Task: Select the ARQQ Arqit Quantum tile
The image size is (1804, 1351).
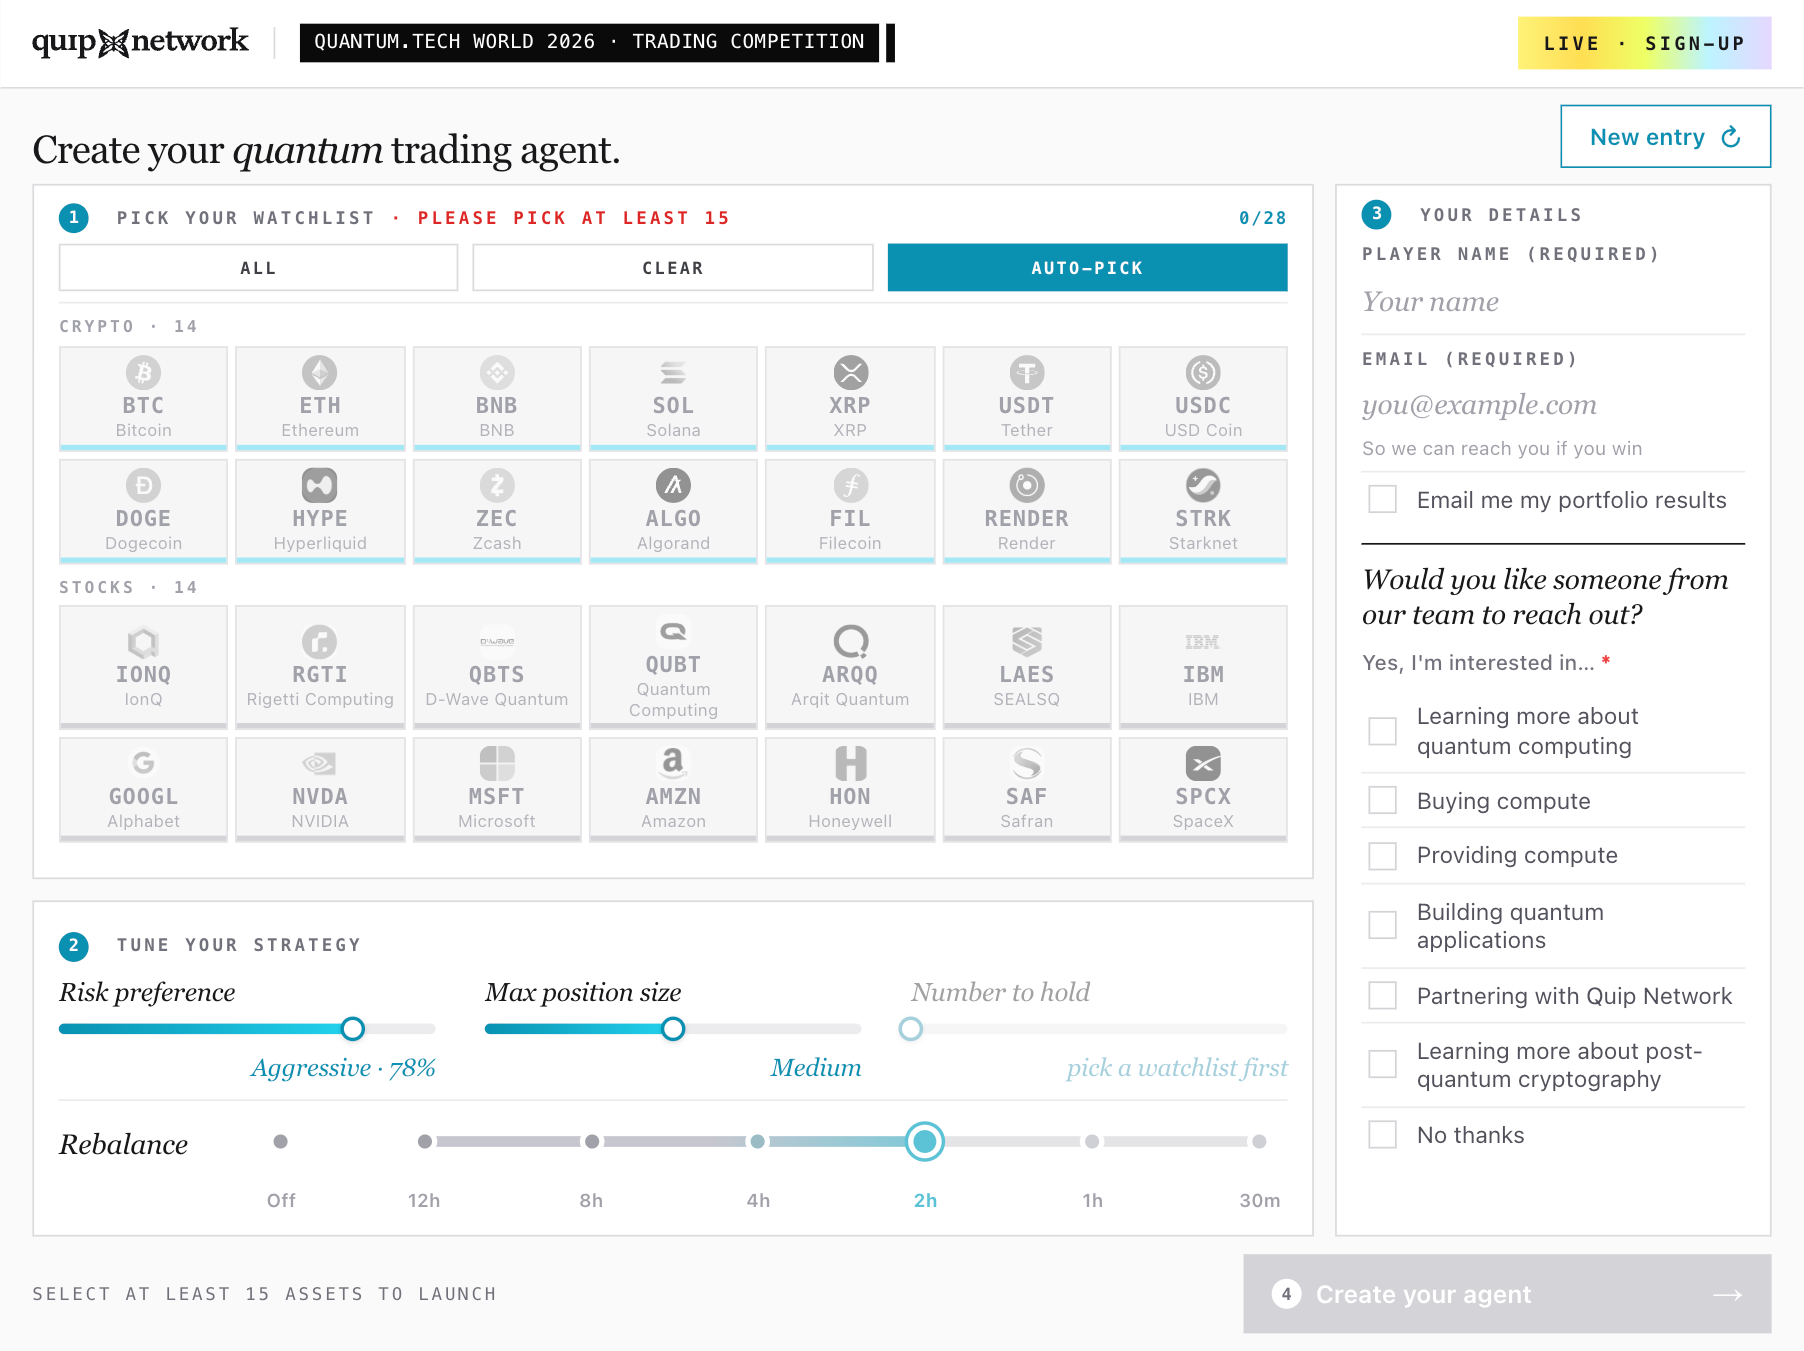Action: click(850, 667)
